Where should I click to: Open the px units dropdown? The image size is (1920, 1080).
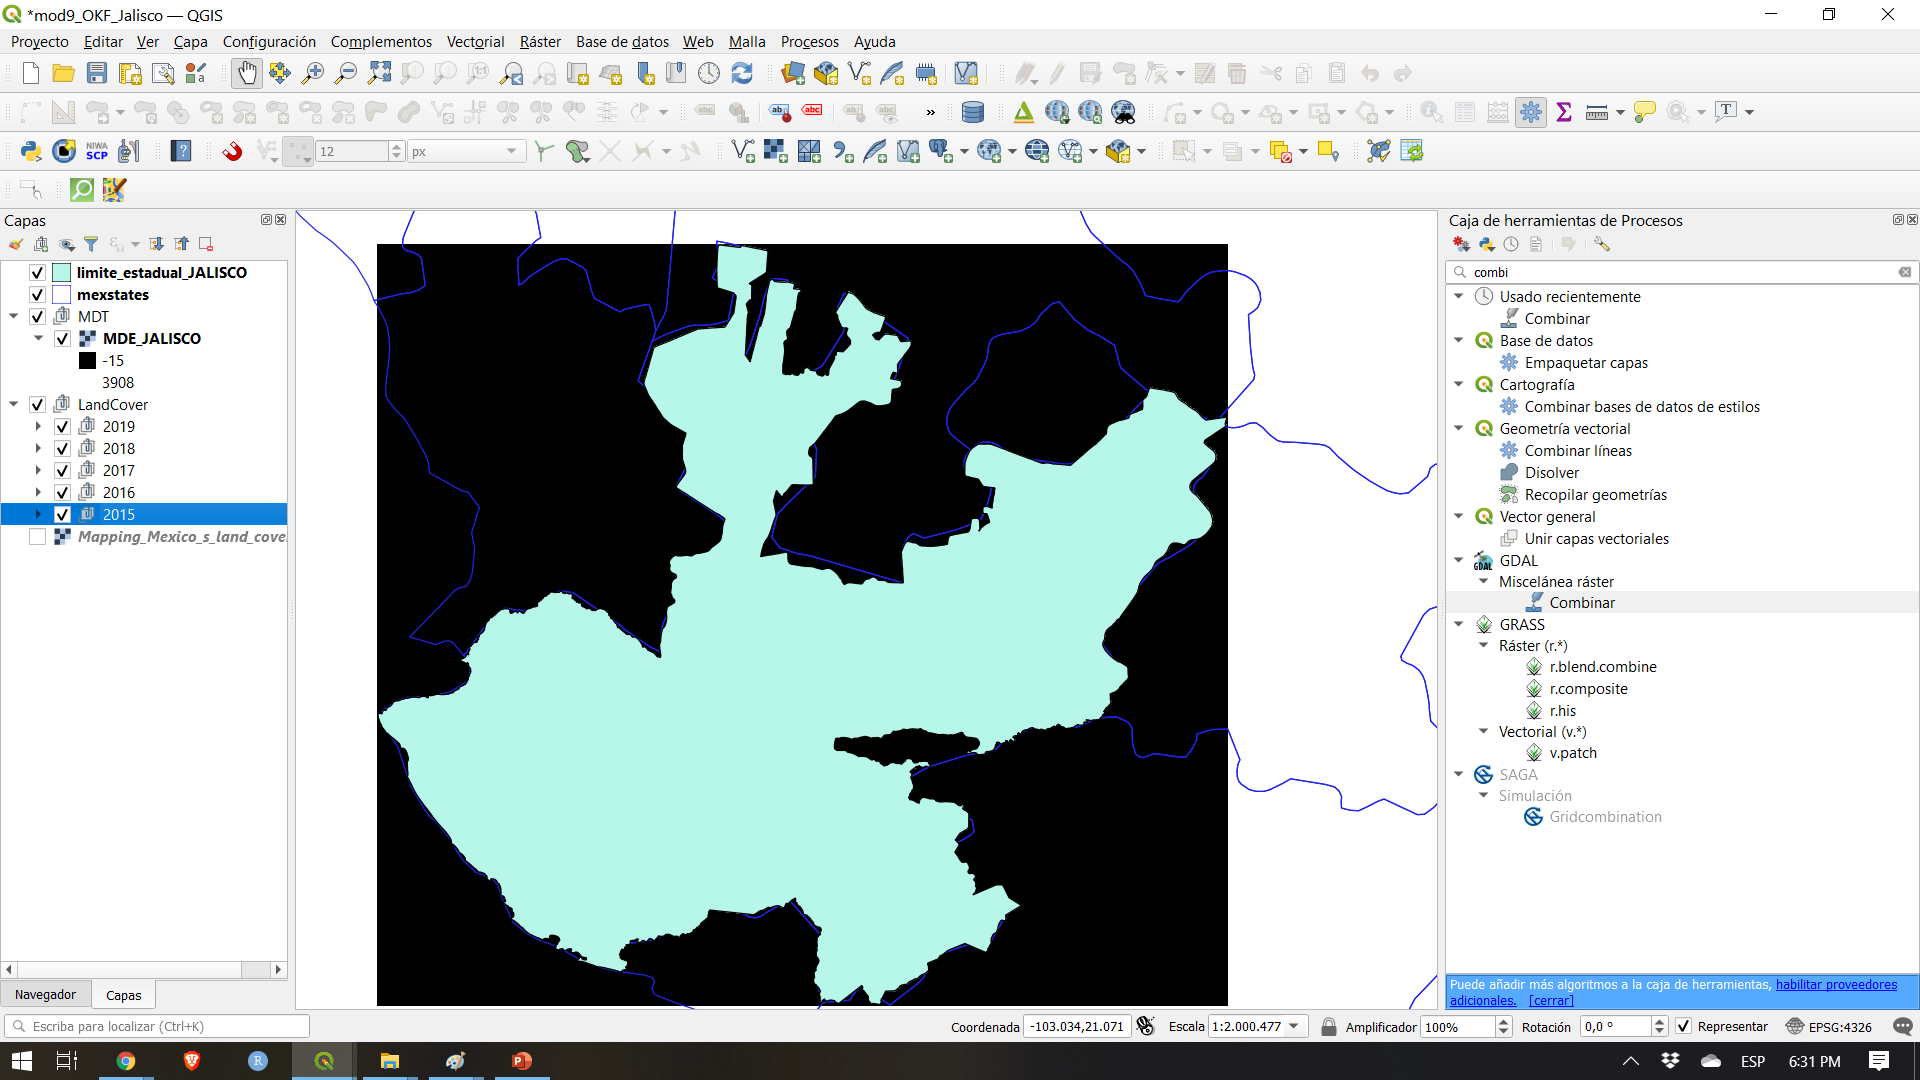[511, 151]
